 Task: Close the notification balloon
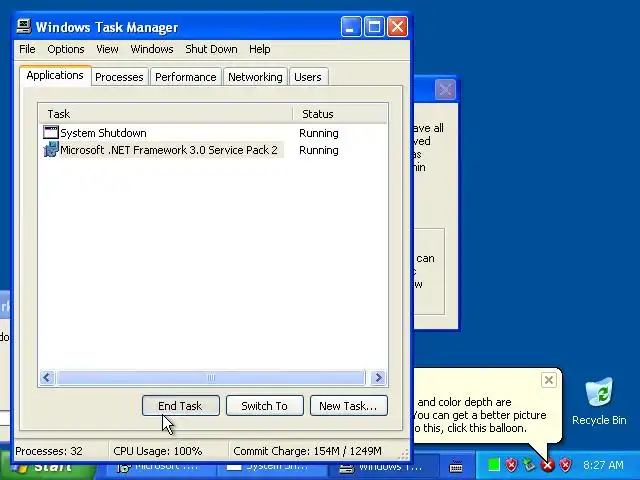tap(549, 380)
